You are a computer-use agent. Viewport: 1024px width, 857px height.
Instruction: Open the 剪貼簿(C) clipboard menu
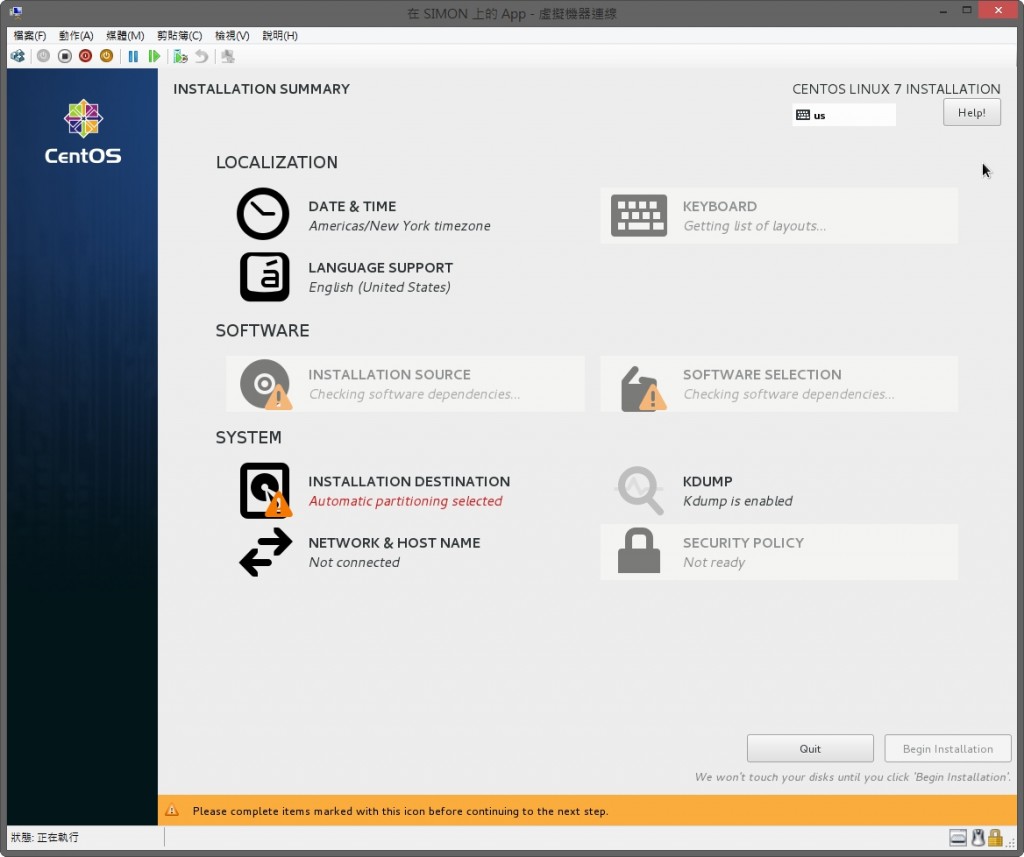(180, 35)
